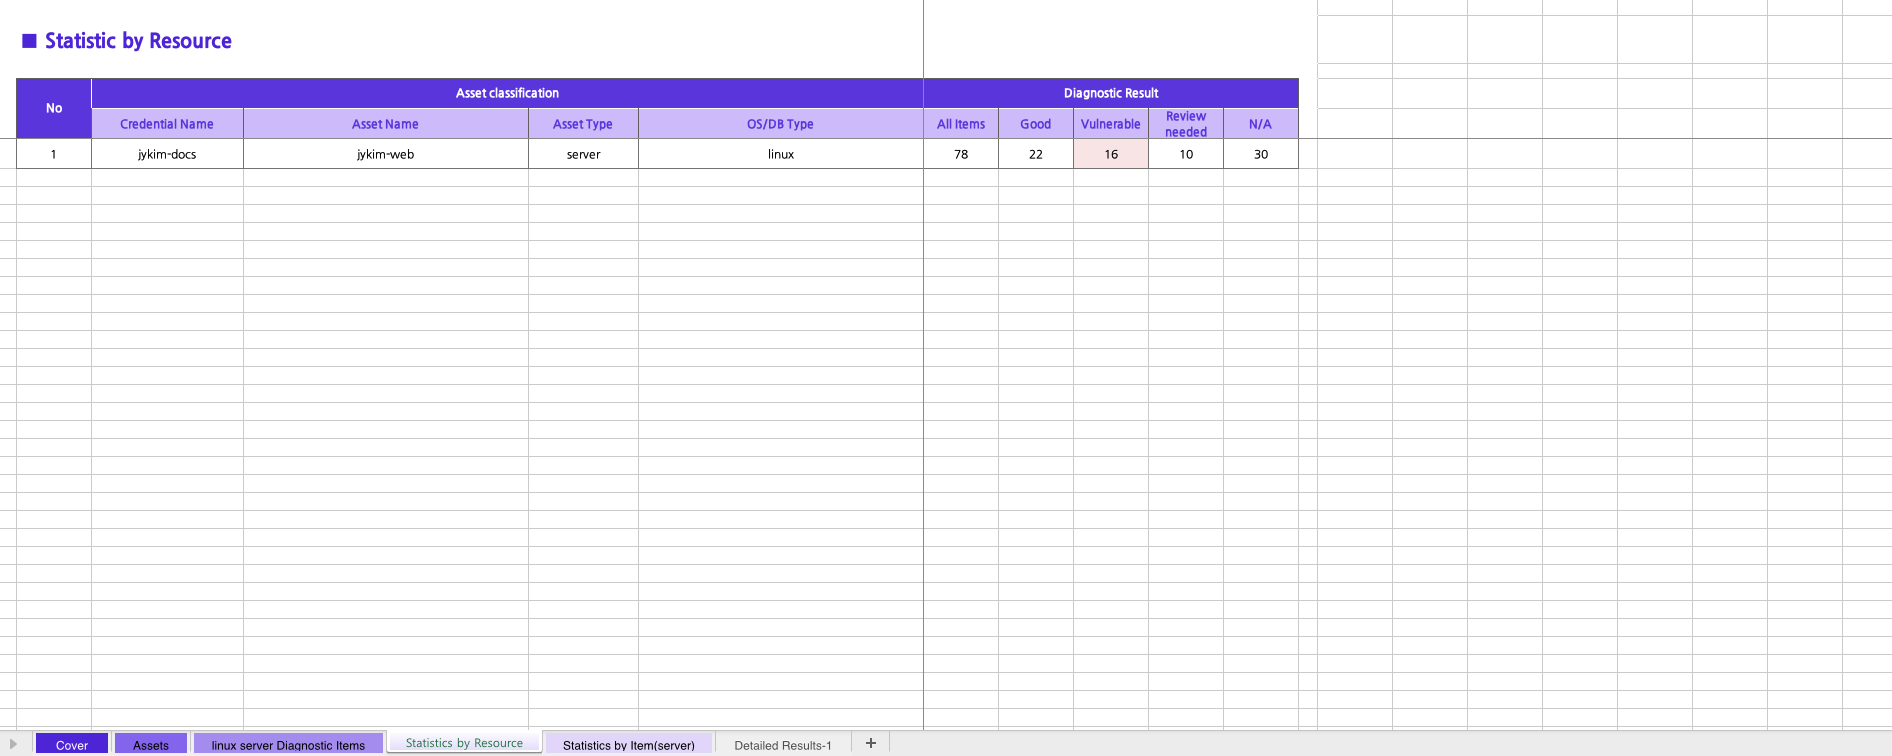Screen dimensions: 1892x756
Task: Open the Cover sheet tab
Action: click(x=72, y=745)
